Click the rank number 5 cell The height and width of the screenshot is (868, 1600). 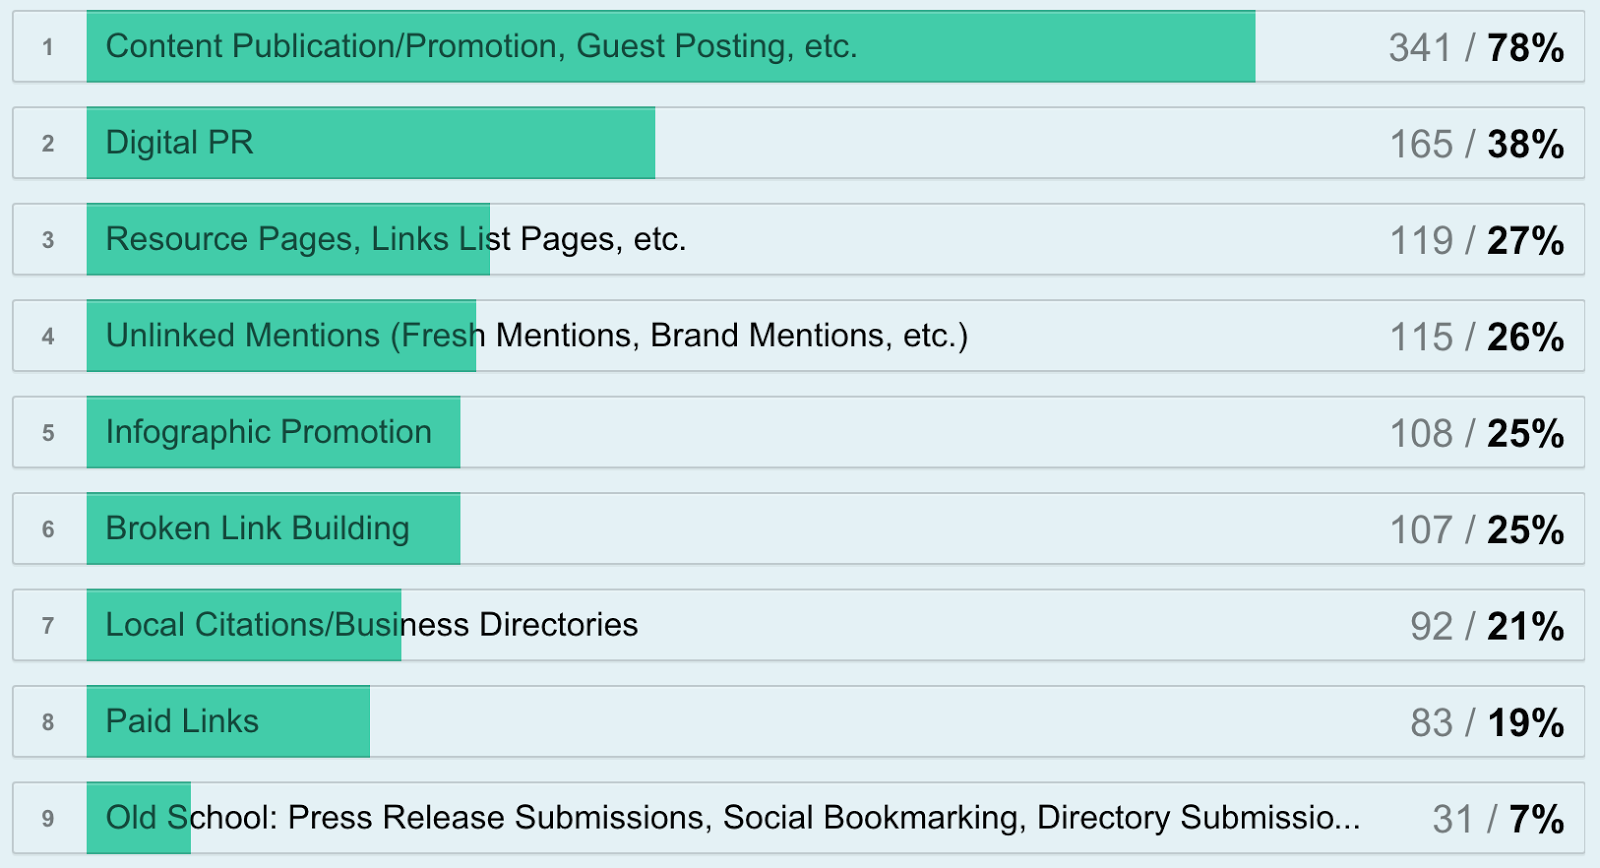(x=48, y=433)
